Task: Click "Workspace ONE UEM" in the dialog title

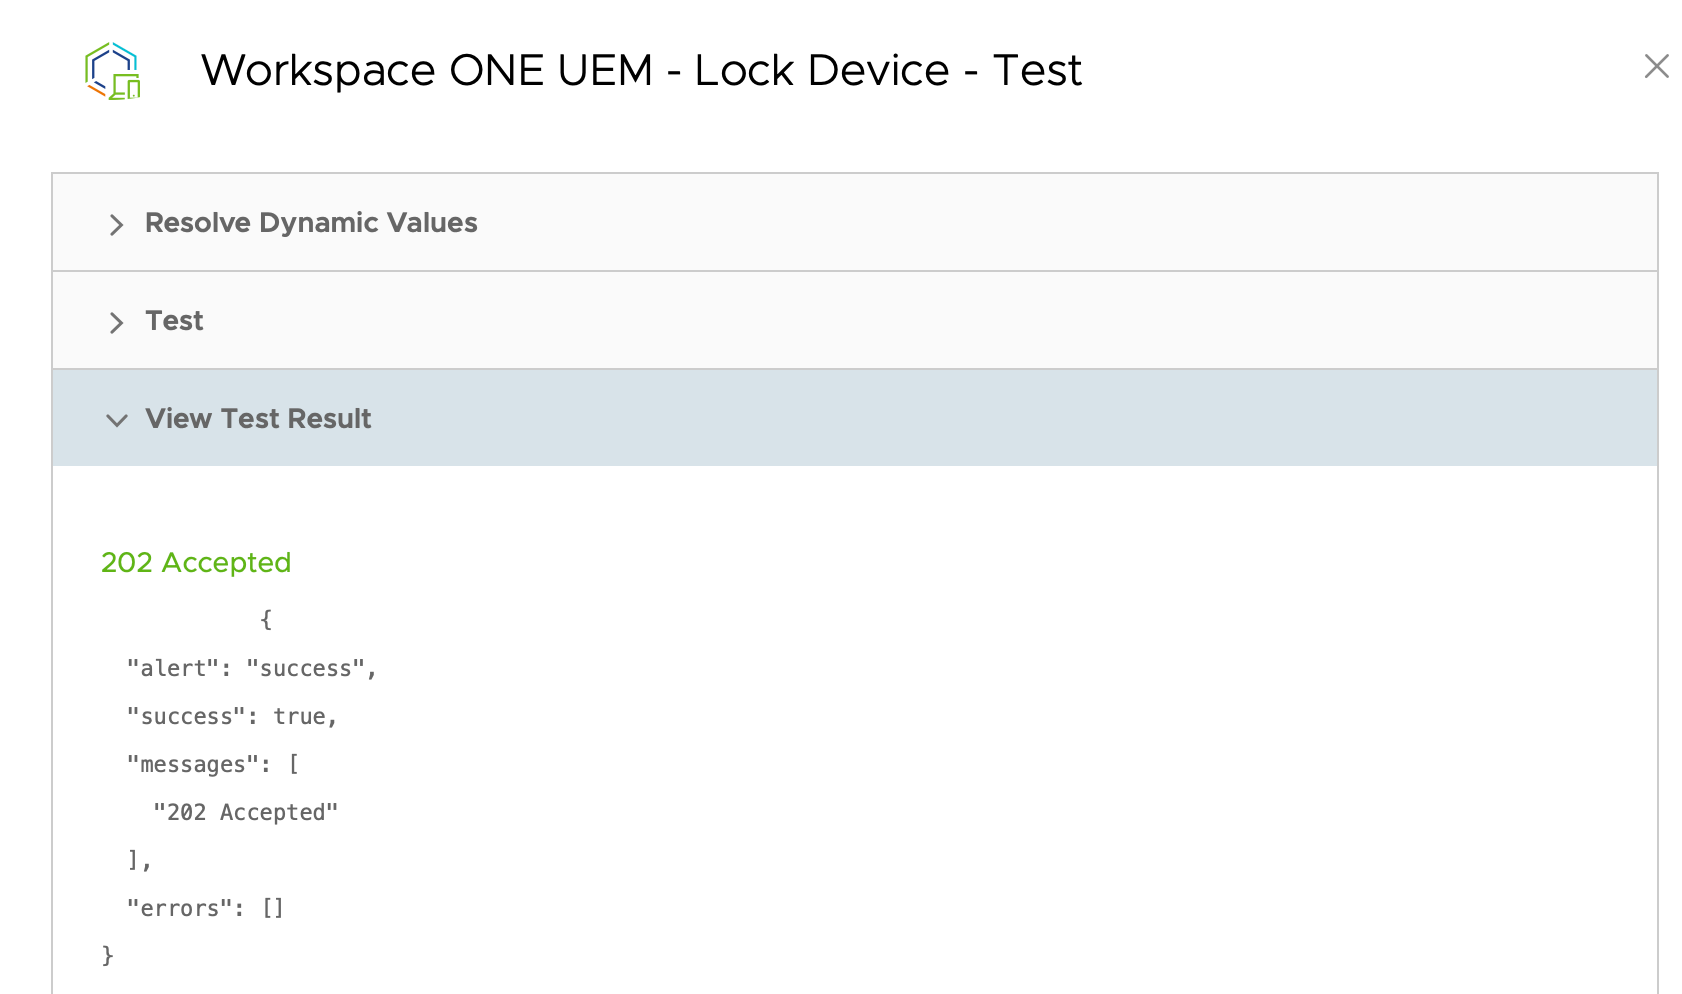Action: click(x=426, y=71)
